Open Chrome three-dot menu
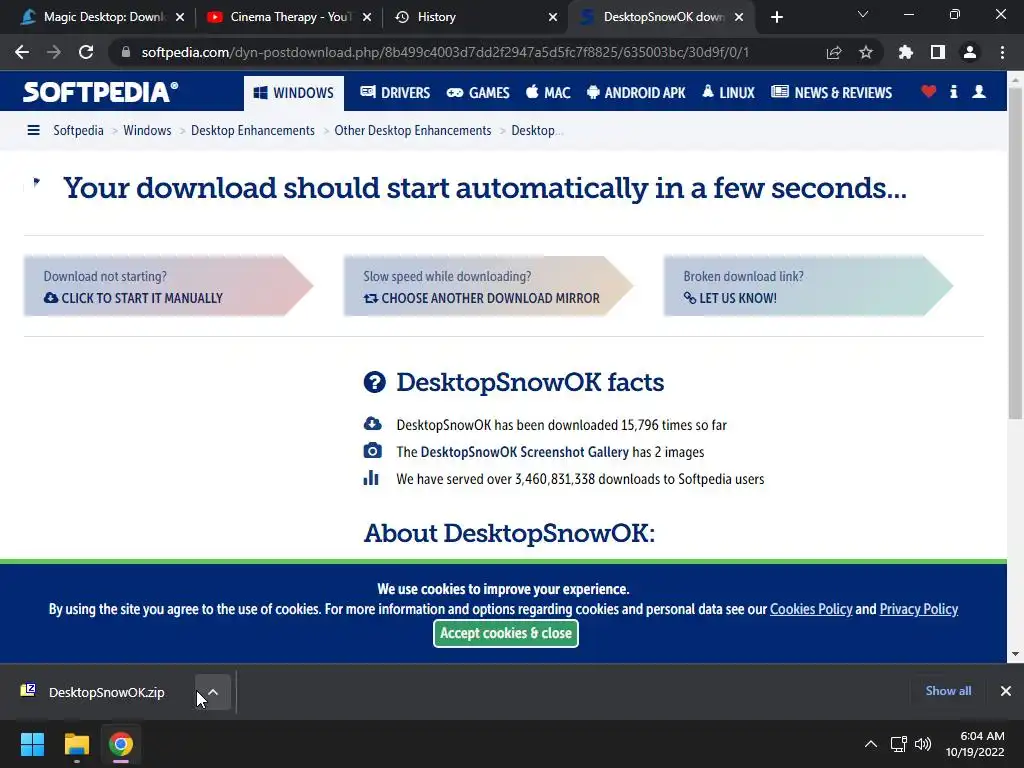The height and width of the screenshot is (768, 1024). [1002, 52]
